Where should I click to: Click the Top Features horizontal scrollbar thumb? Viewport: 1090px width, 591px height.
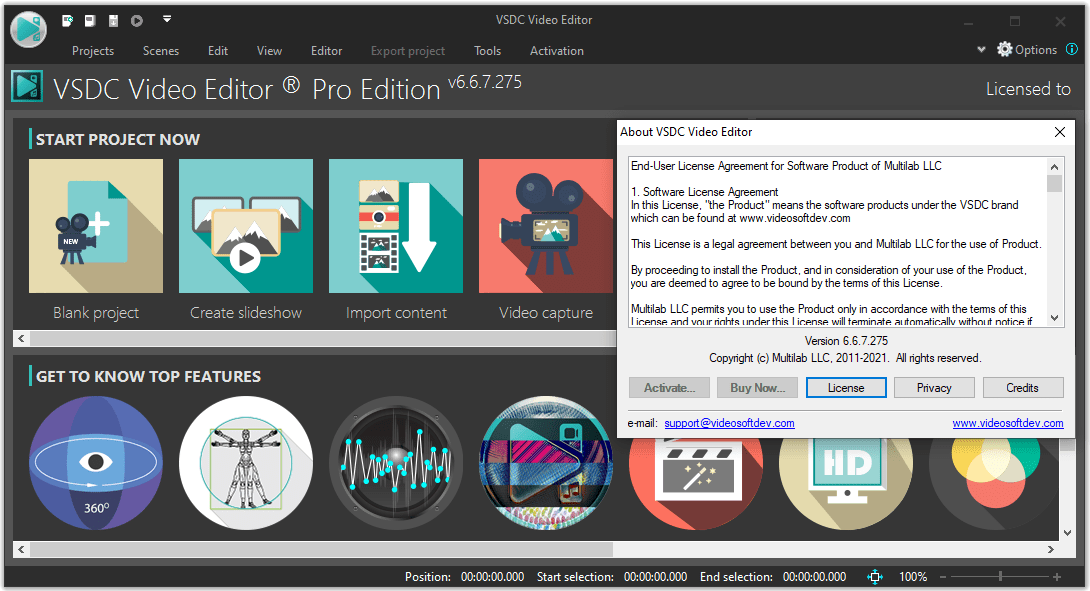point(321,549)
